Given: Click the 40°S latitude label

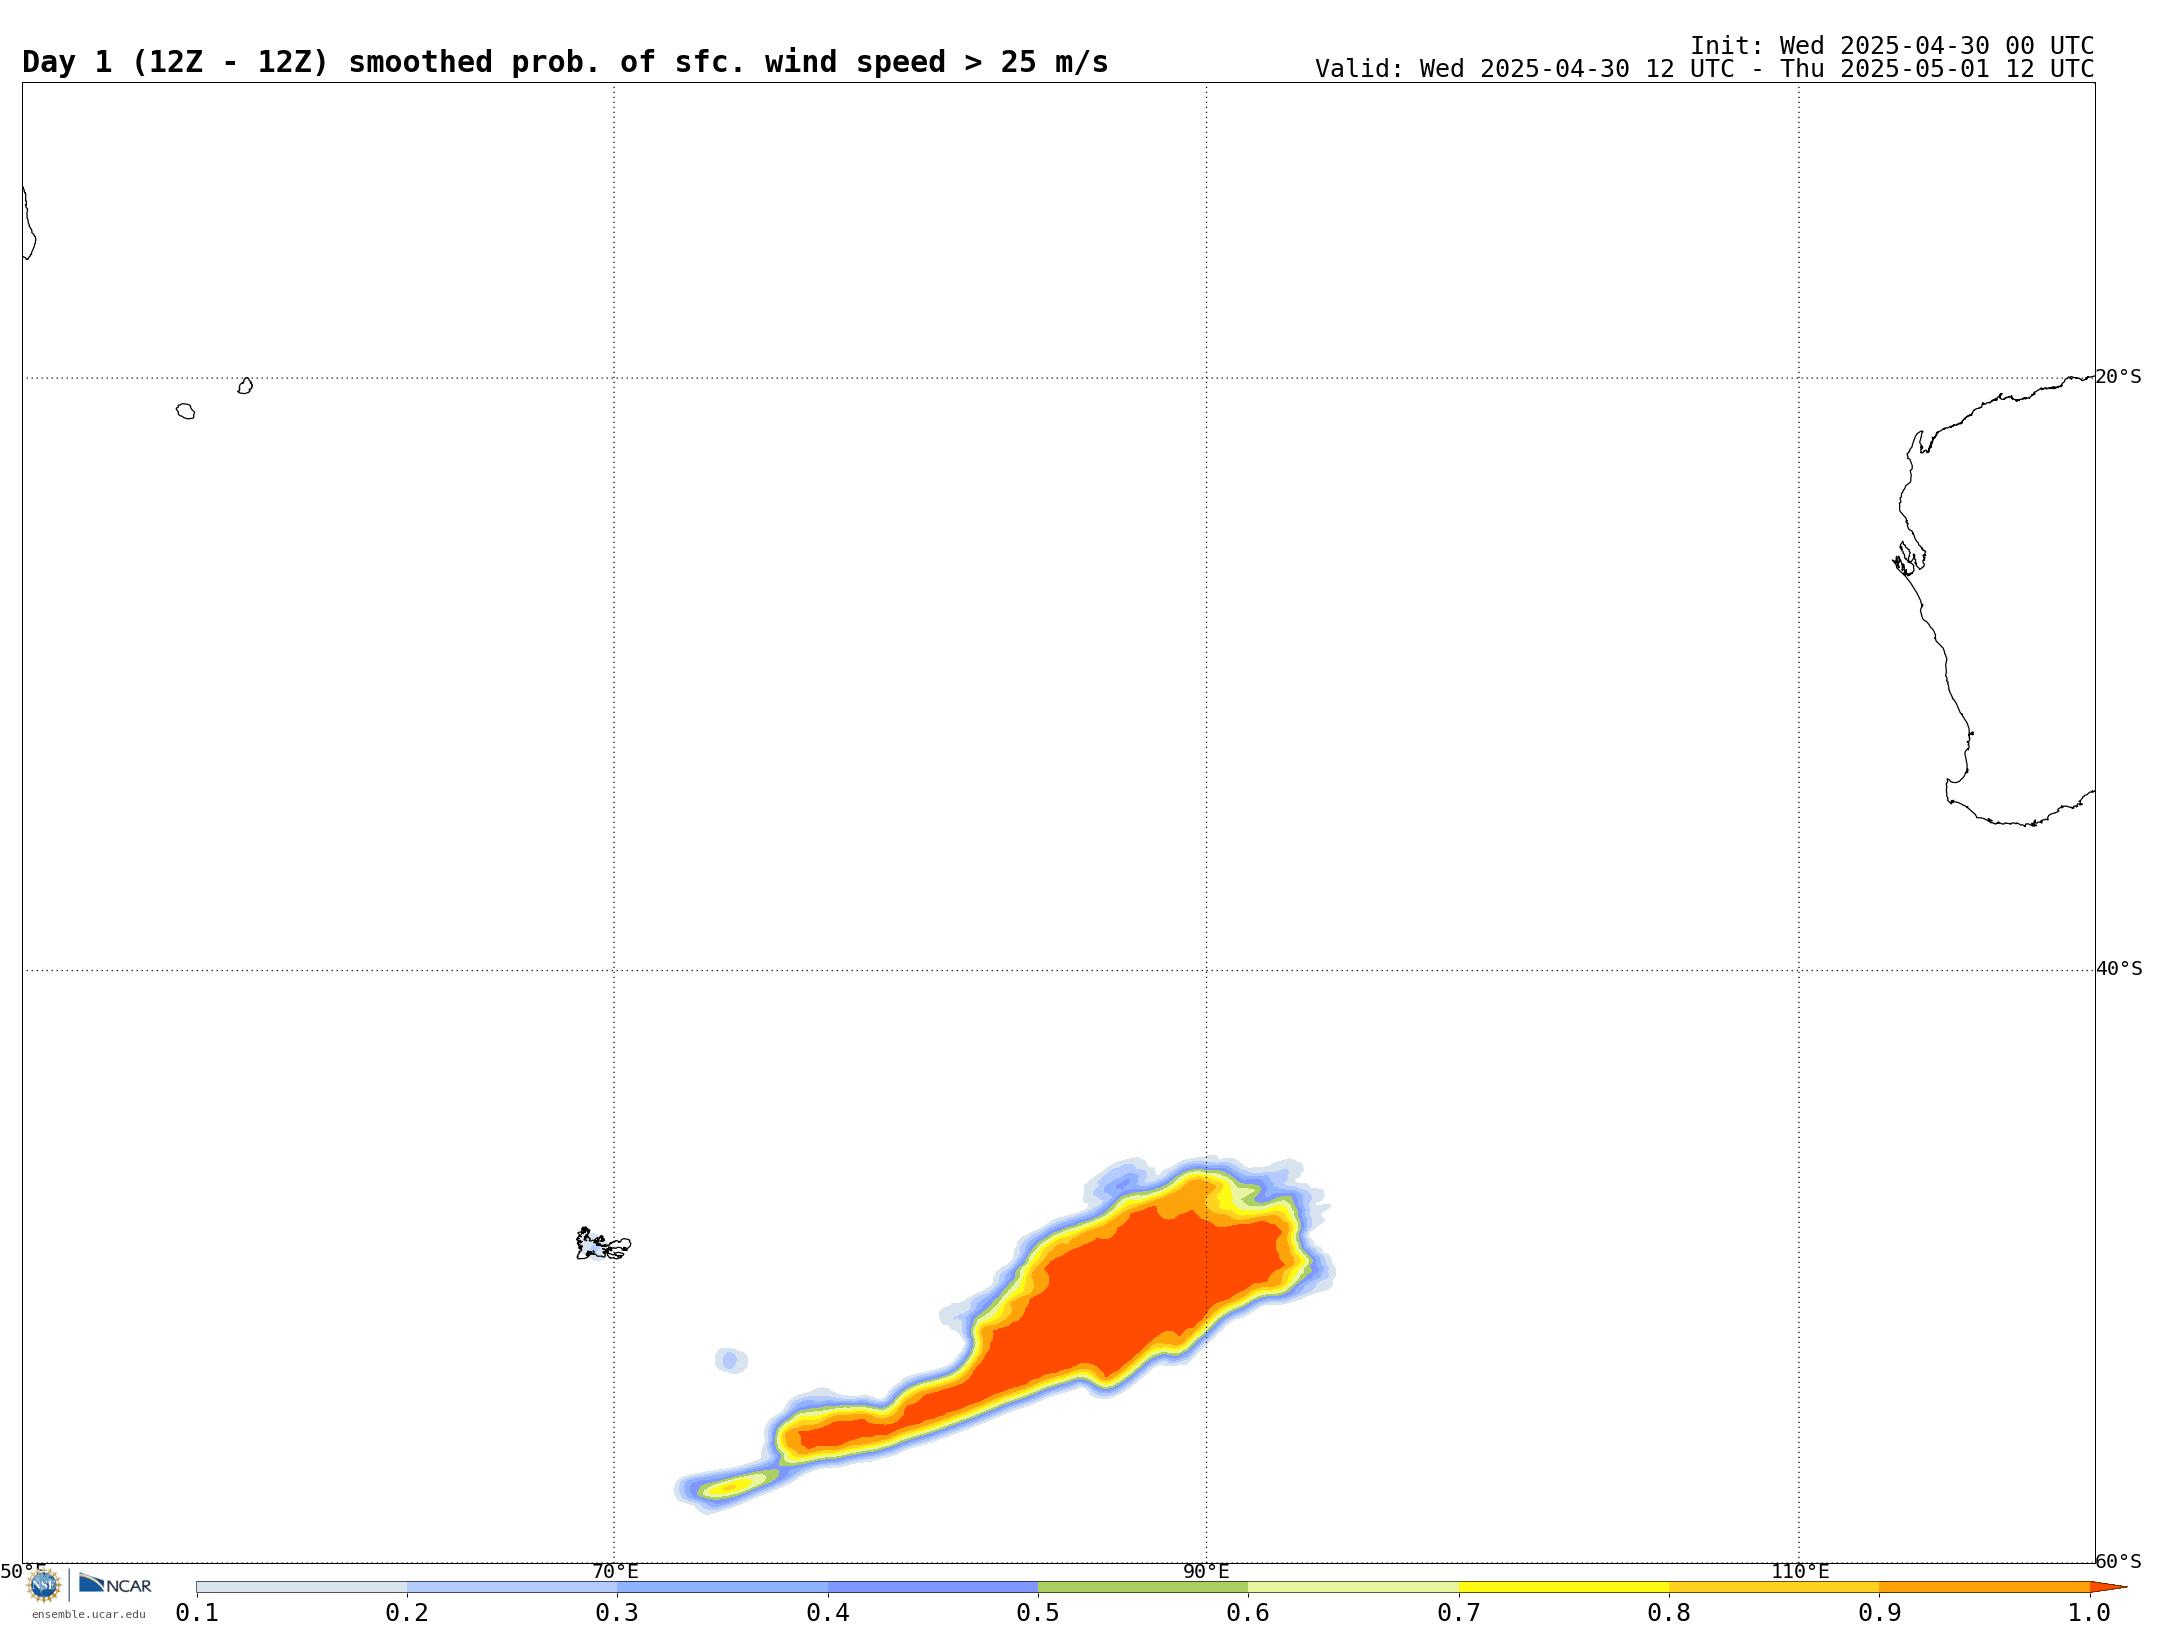Looking at the screenshot, I should pos(2119,969).
